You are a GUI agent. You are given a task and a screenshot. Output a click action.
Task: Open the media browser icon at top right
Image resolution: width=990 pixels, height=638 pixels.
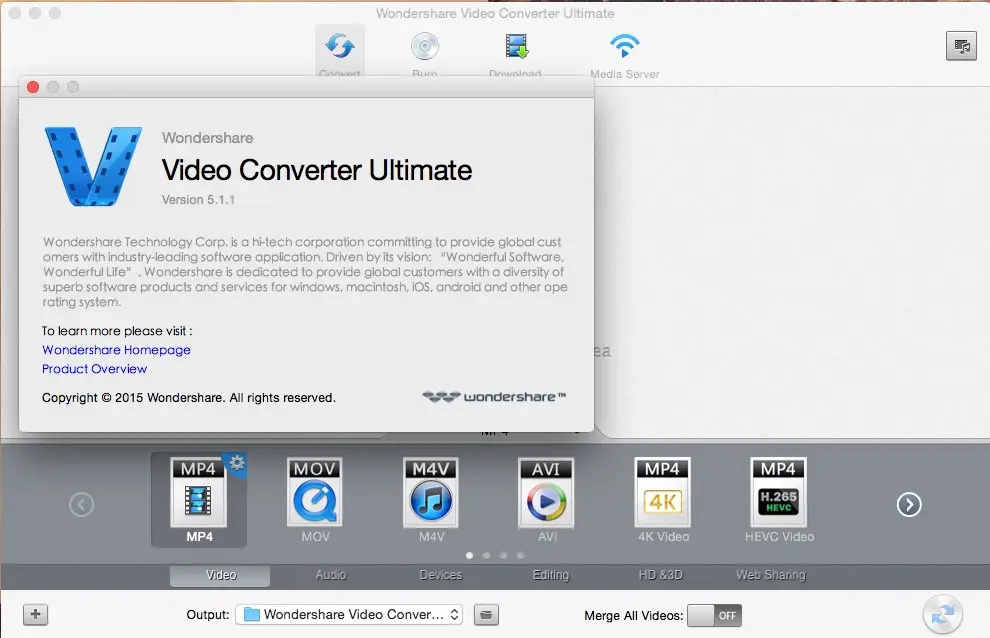click(x=961, y=46)
